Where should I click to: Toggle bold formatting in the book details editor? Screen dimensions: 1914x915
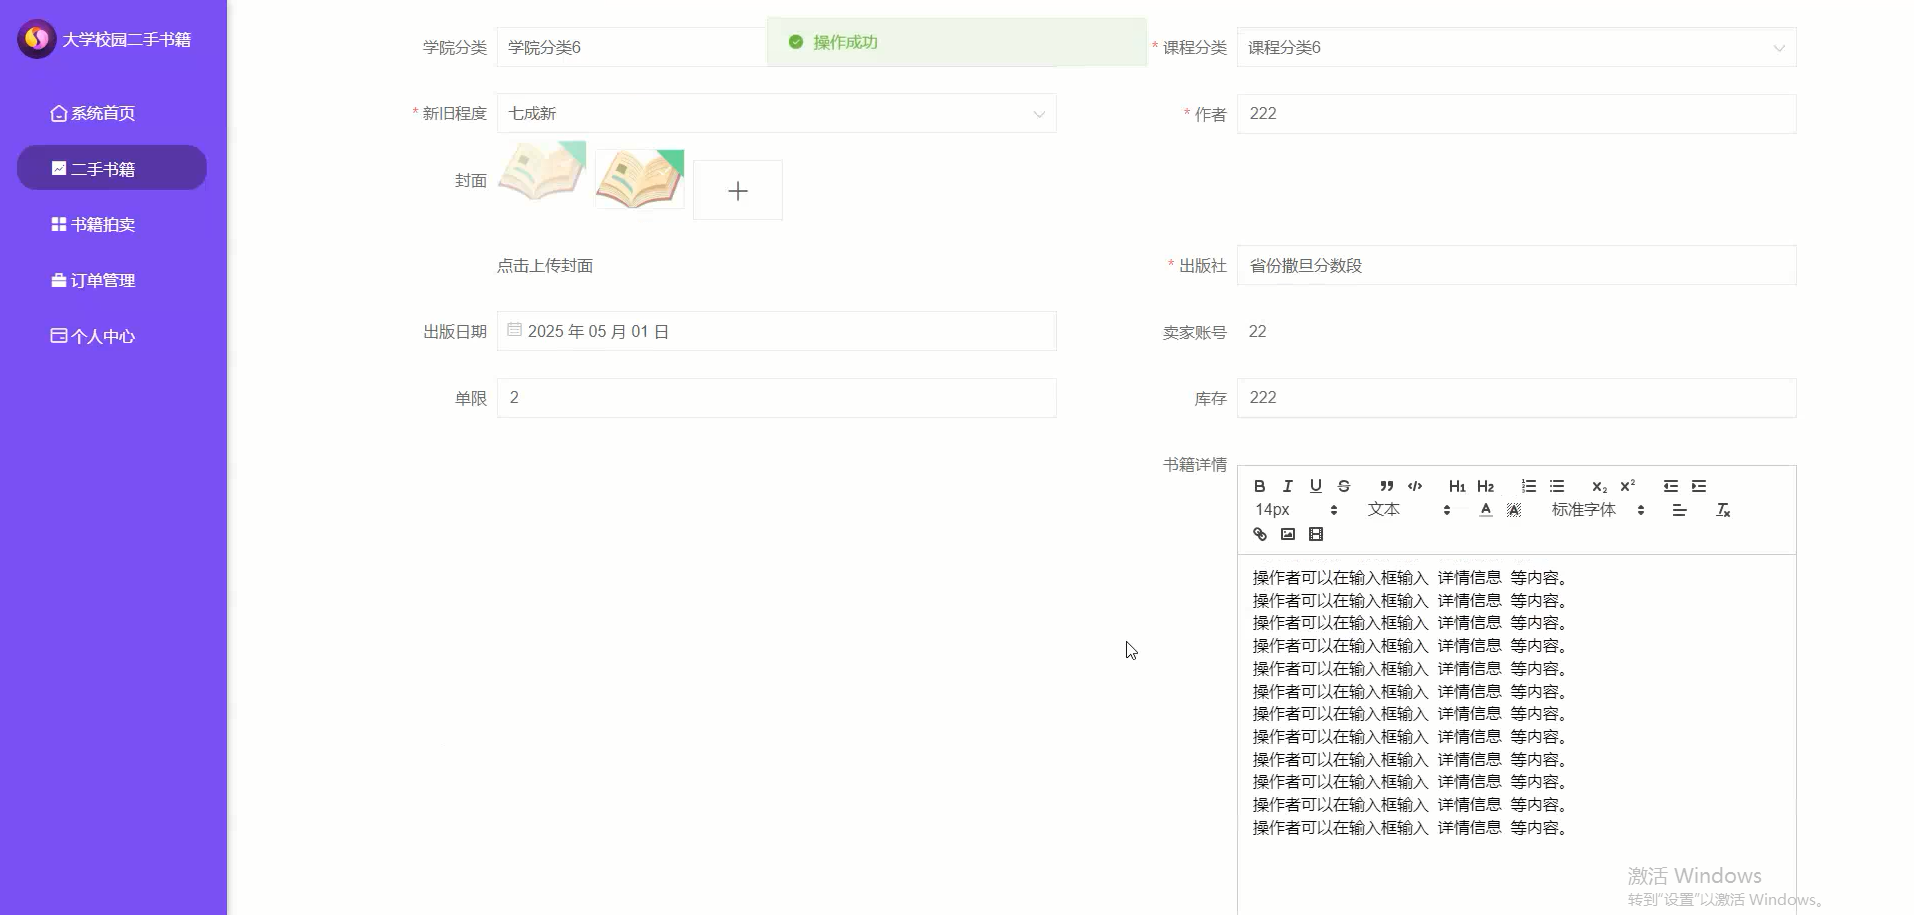coord(1259,486)
